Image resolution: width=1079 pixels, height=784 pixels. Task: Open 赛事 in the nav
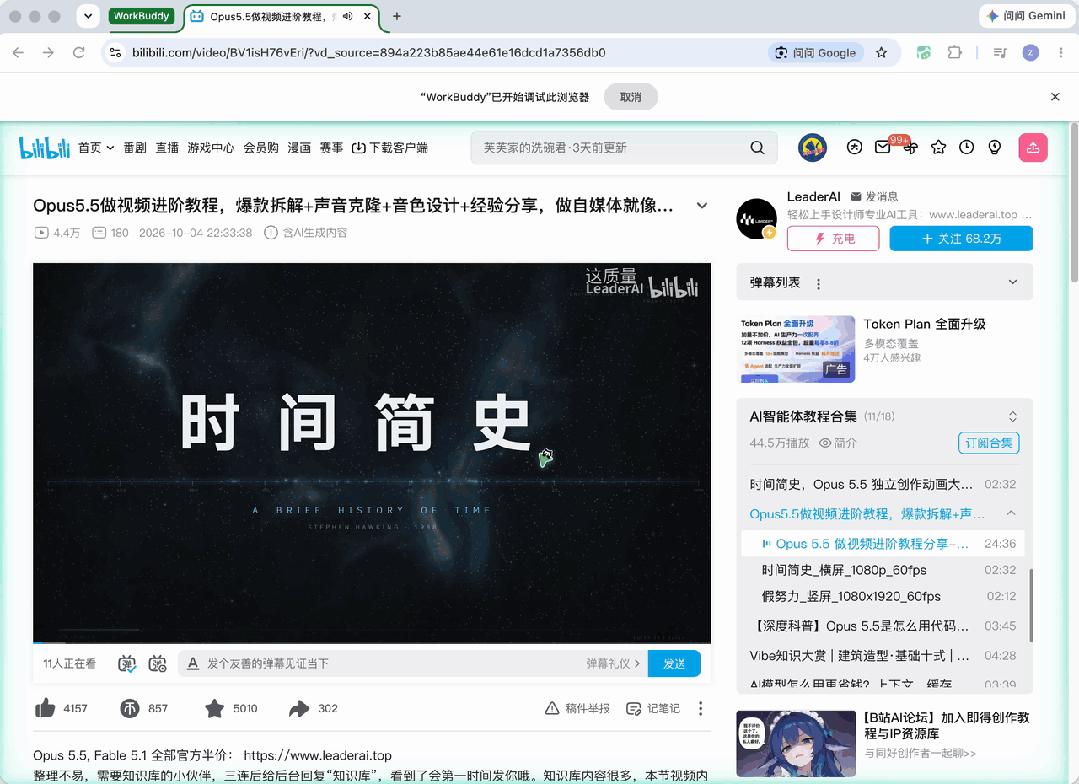[x=331, y=147]
